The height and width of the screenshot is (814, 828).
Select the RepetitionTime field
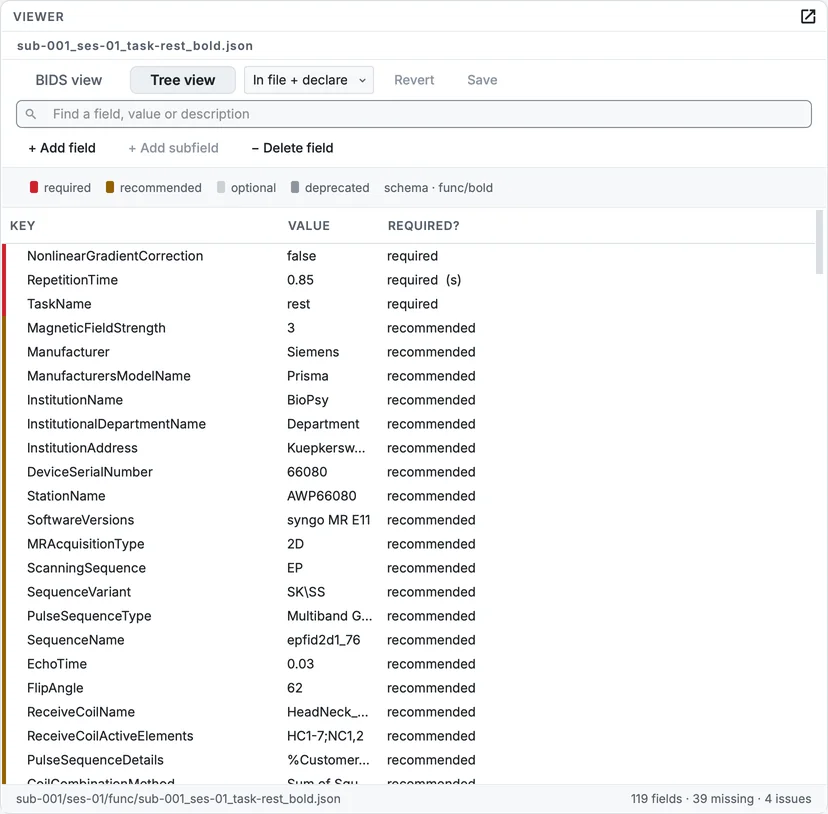click(72, 280)
